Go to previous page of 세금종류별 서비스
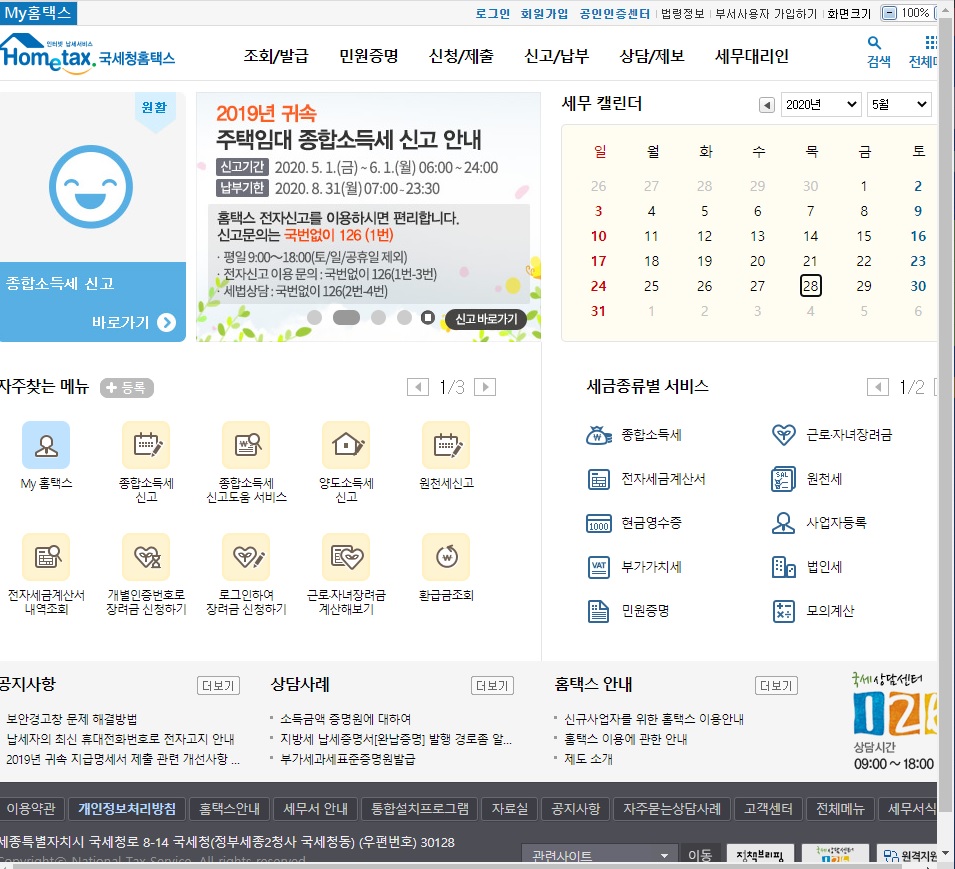 pos(878,387)
